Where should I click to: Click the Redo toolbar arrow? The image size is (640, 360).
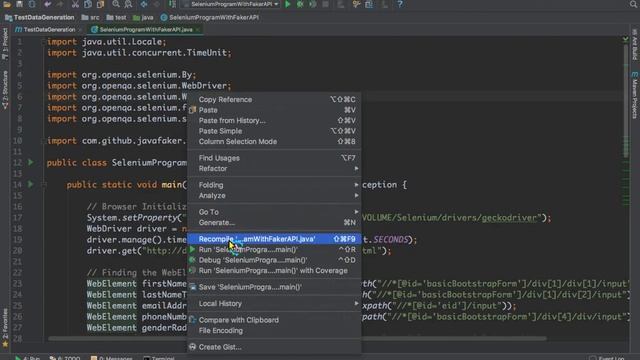coord(60,4)
